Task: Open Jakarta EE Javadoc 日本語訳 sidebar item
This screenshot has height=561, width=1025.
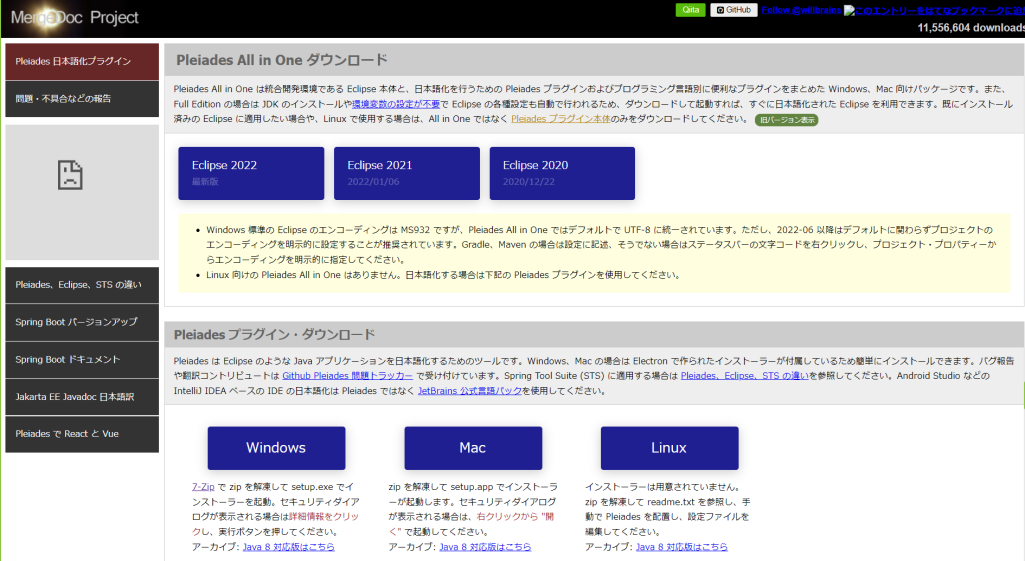Action: pos(82,397)
